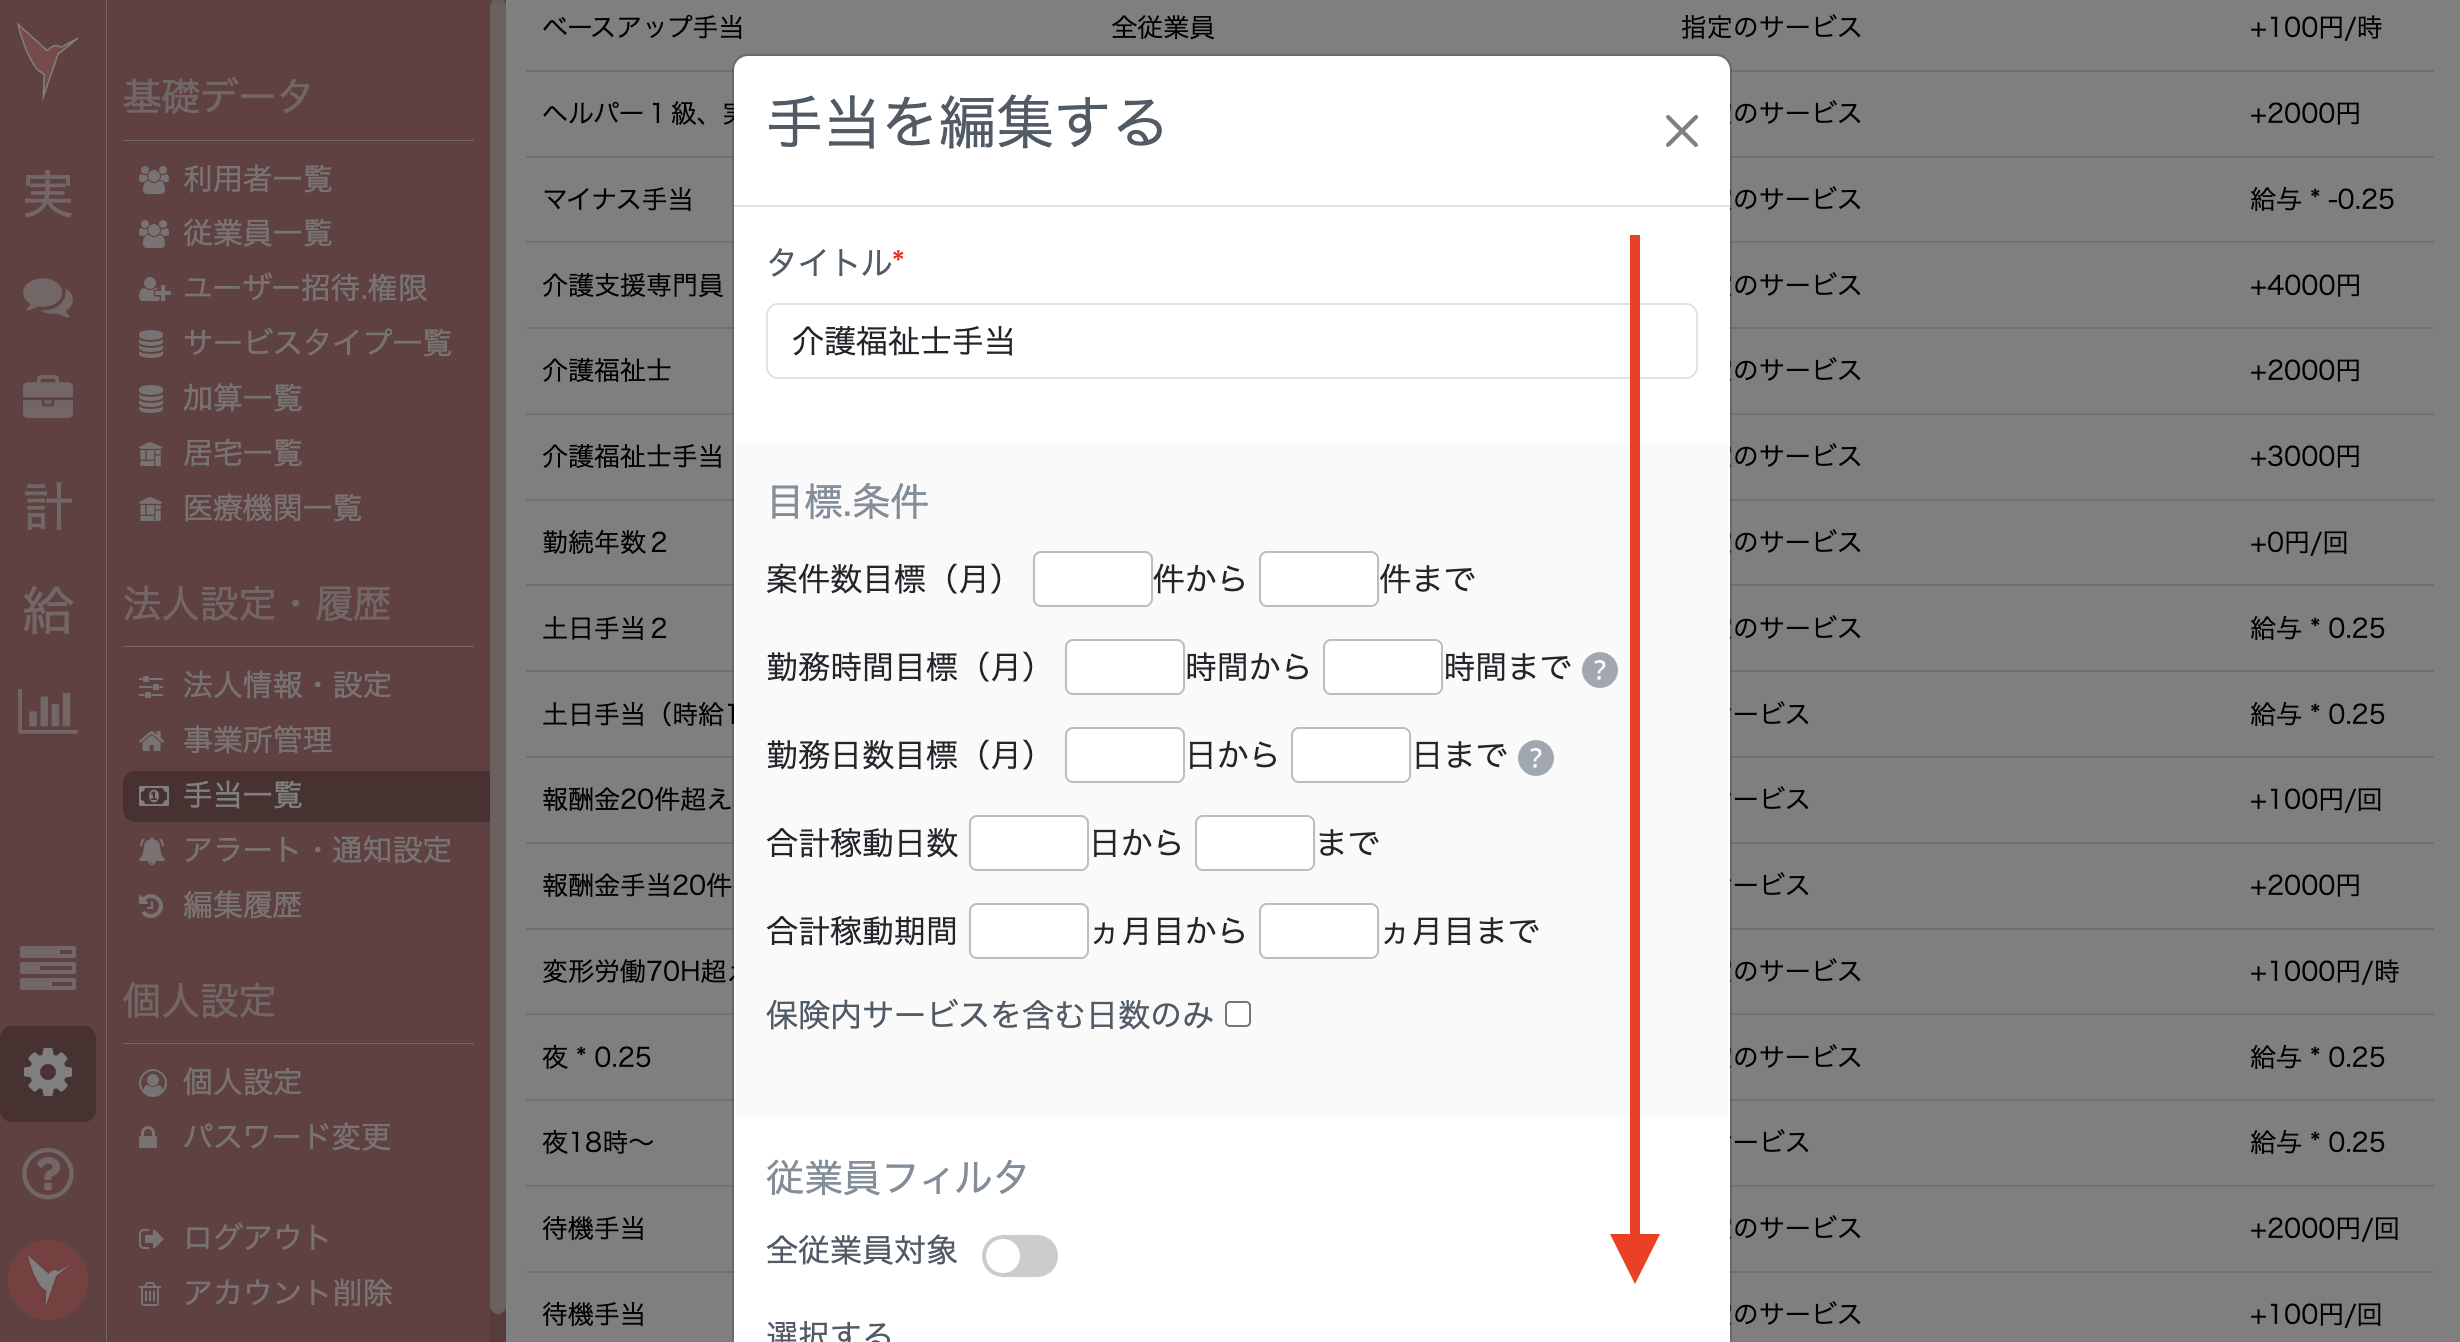
Task: Check 保険内サービスを含む日数のみ
Action: [1240, 1014]
